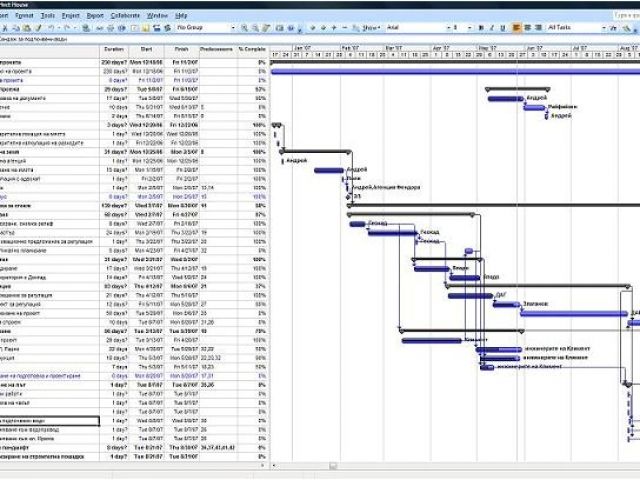Apply Underline formatting from the toolbar

(502, 27)
